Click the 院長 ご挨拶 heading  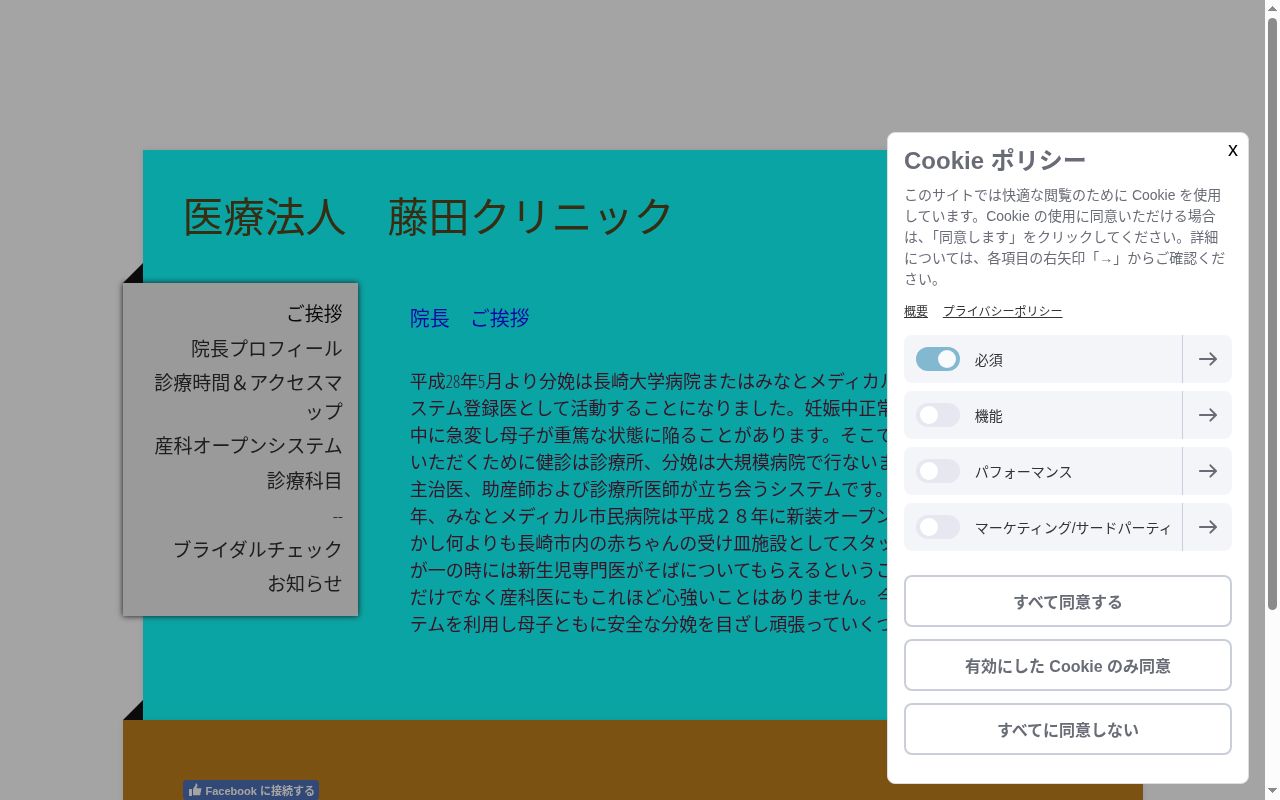(470, 318)
